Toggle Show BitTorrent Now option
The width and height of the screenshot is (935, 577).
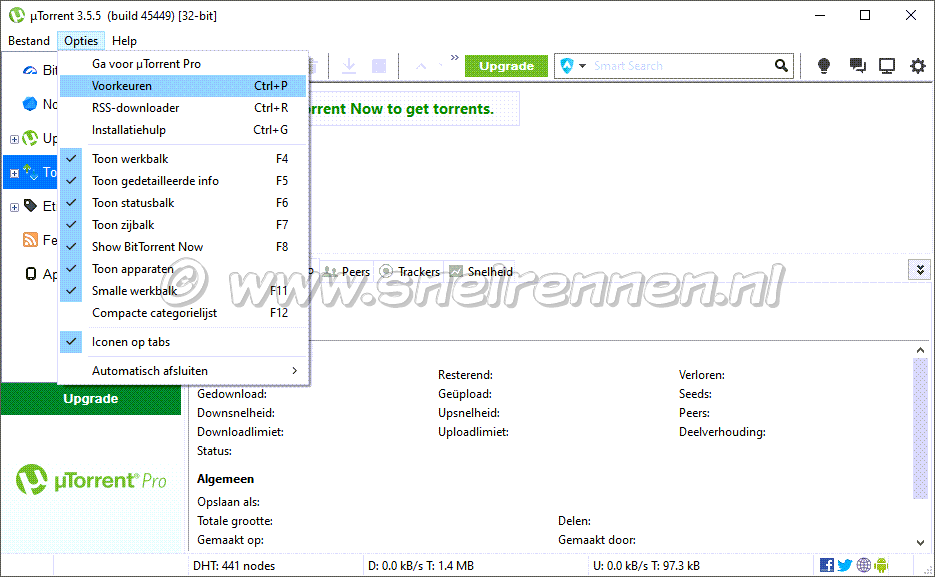pos(183,247)
